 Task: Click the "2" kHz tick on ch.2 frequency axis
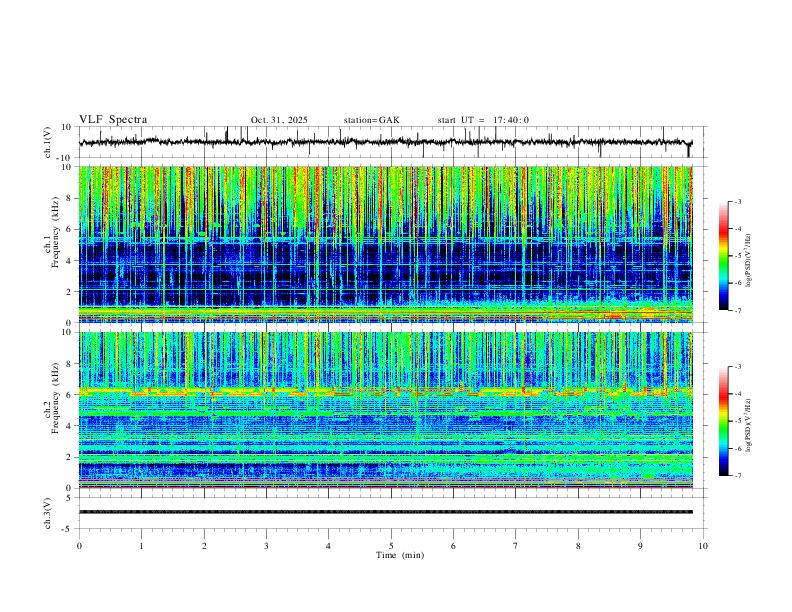70,457
